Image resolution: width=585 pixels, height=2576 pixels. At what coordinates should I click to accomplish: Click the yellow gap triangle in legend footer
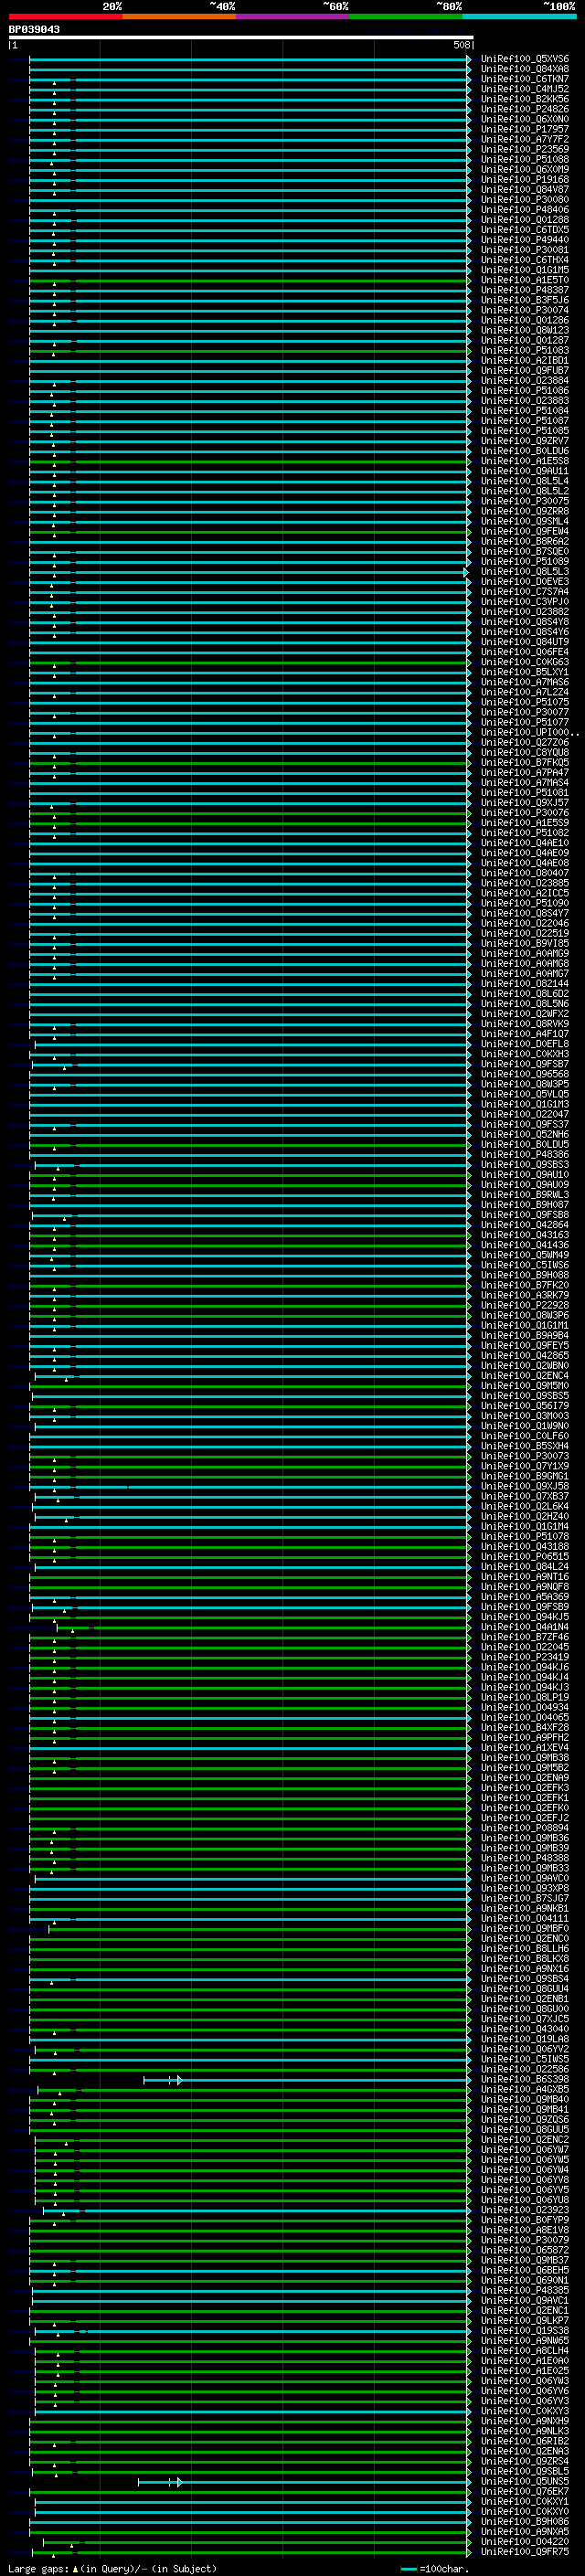pos(75,2568)
